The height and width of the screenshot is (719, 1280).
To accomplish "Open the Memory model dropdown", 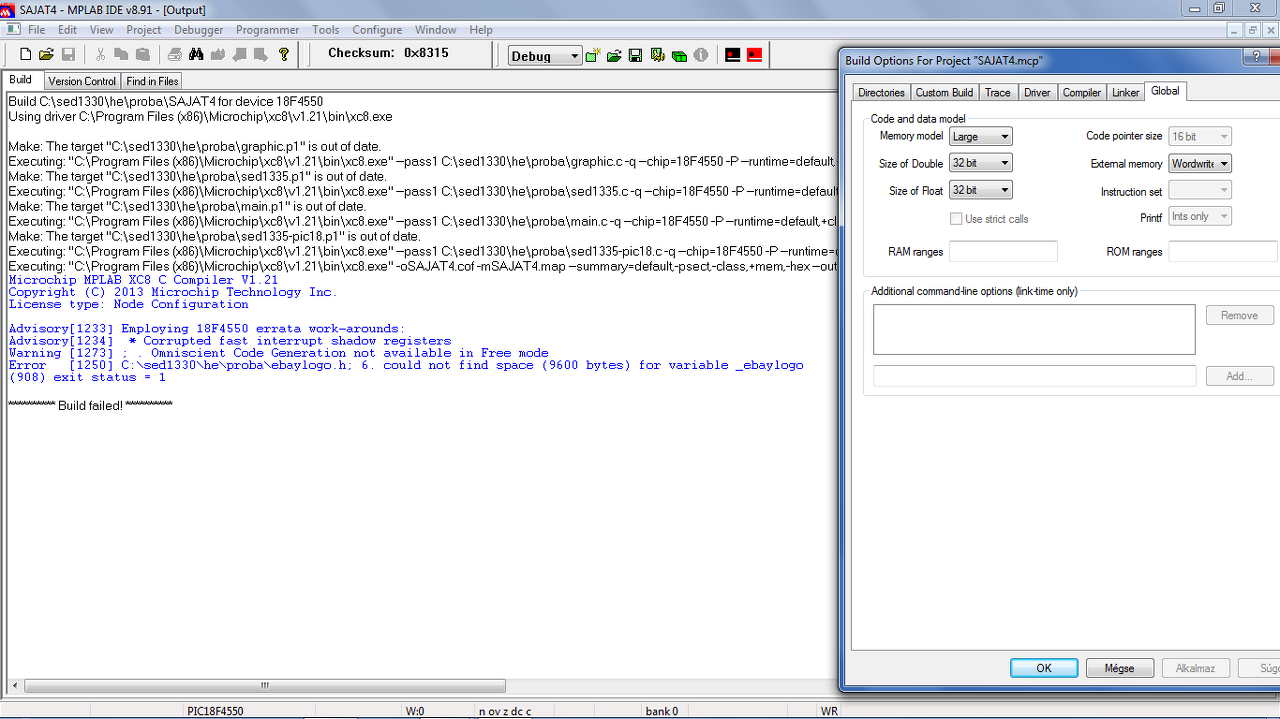I will coord(980,136).
